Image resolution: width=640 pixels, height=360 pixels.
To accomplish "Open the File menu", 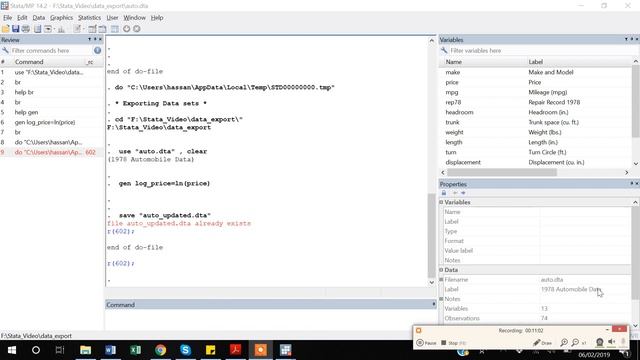I will pos(7,18).
